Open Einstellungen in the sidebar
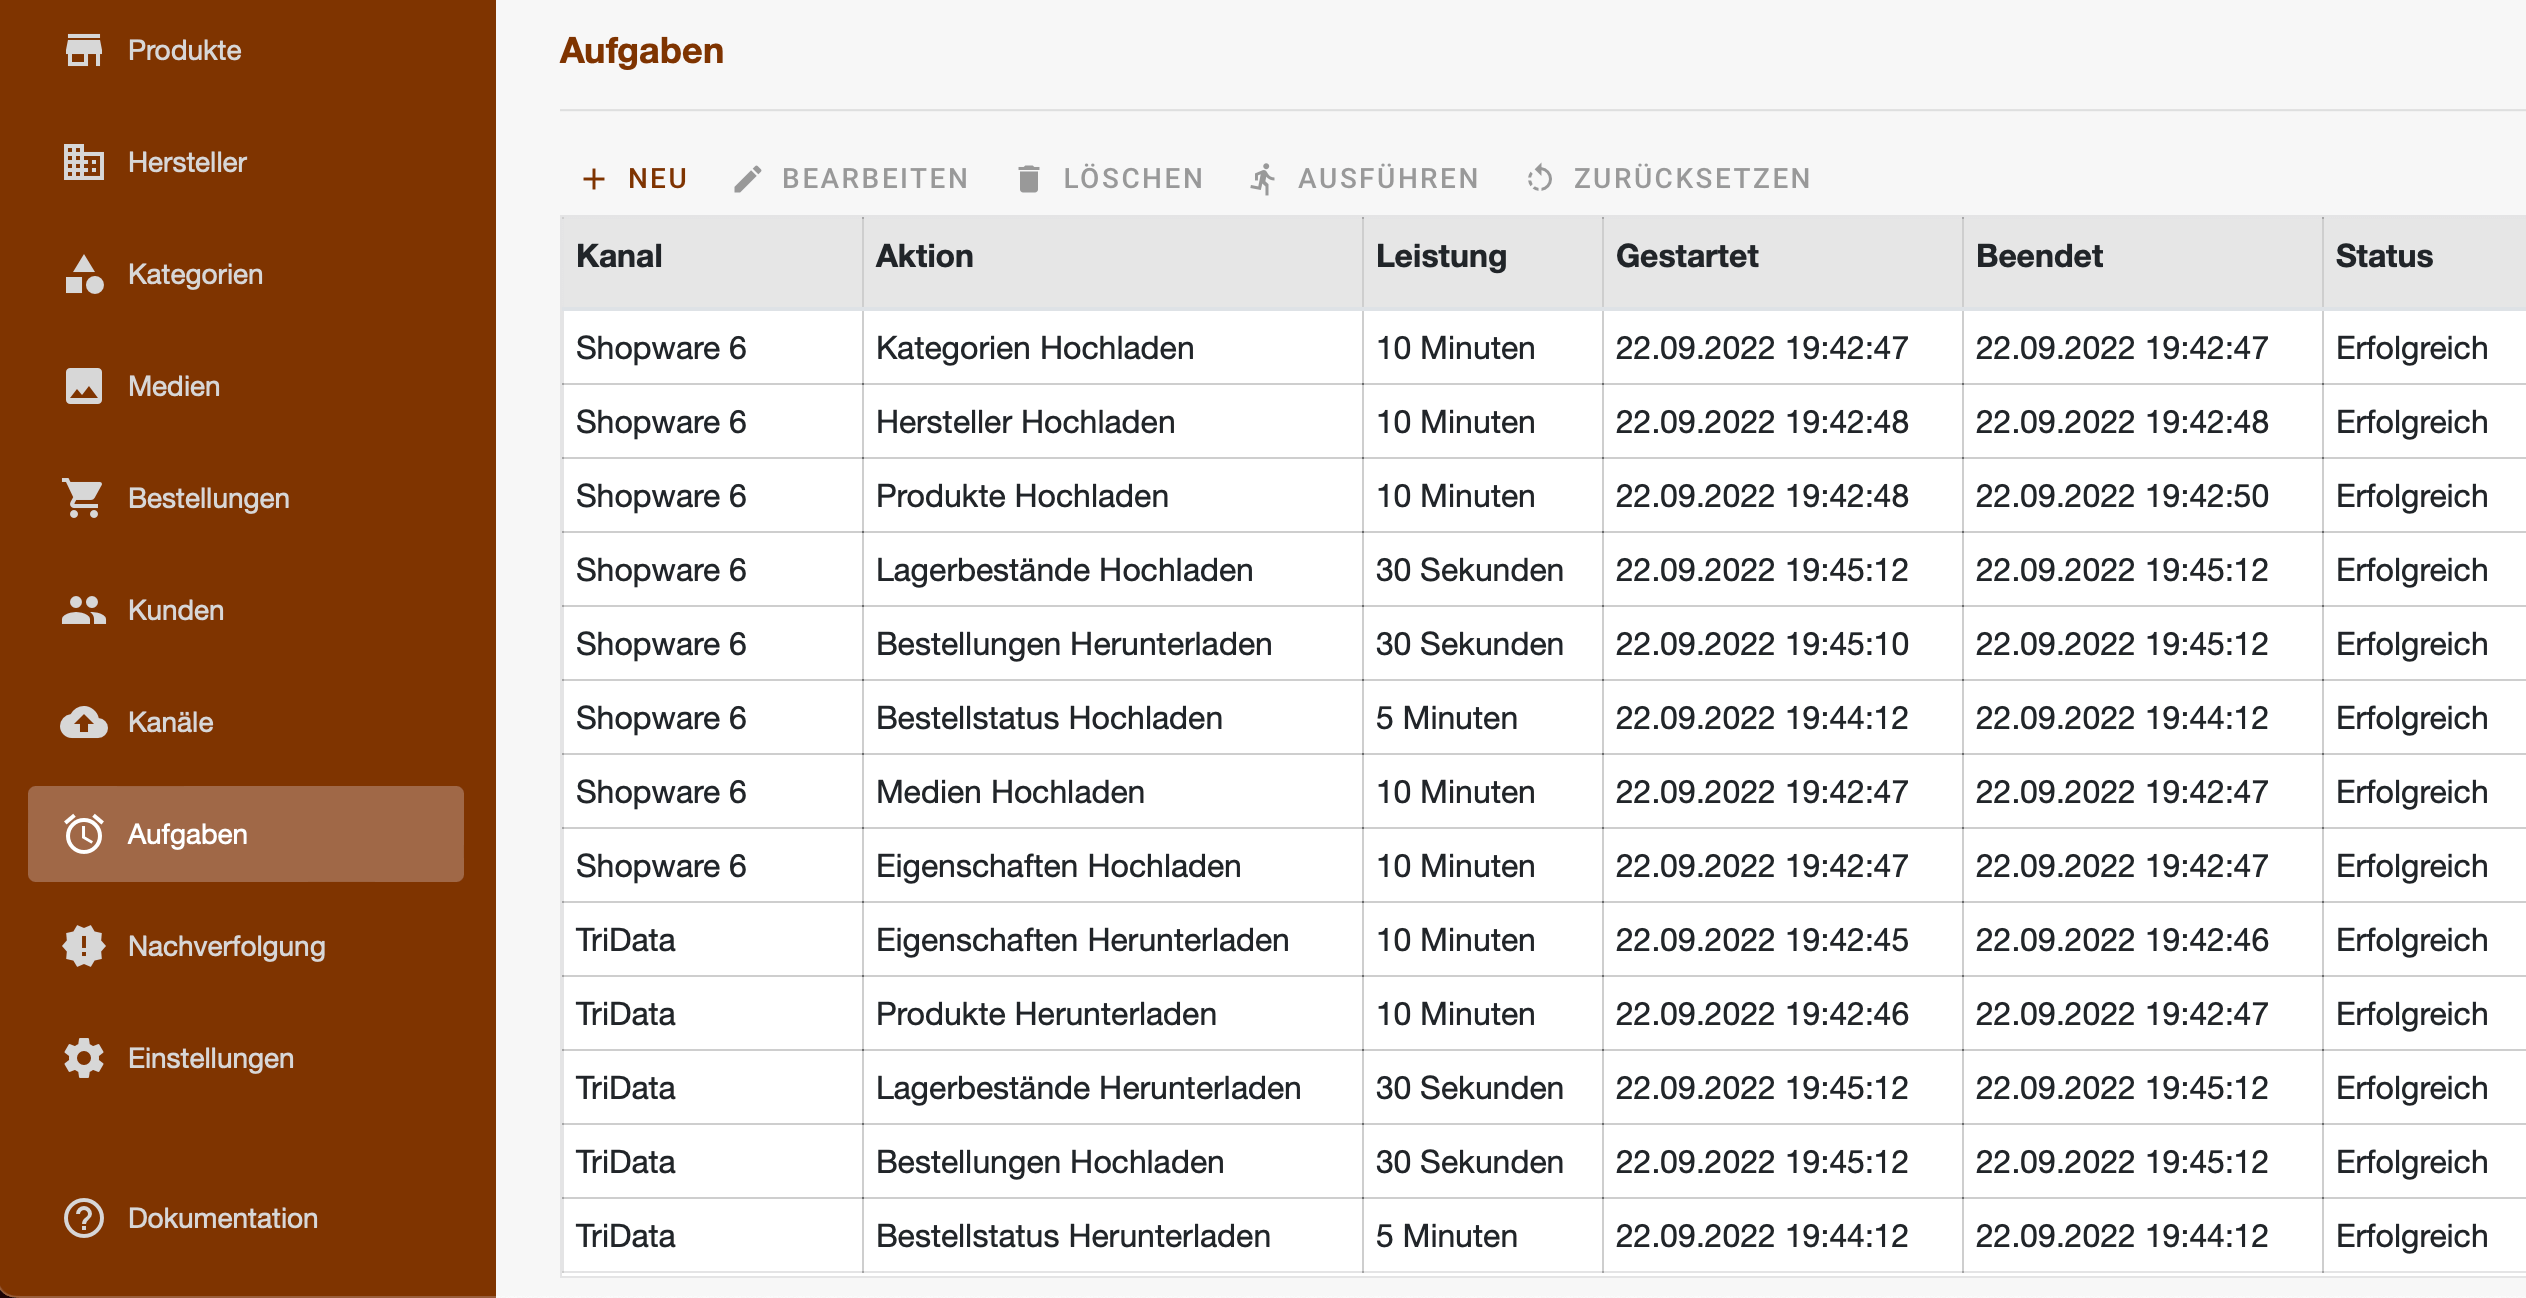This screenshot has width=2526, height=1298. [246, 1058]
